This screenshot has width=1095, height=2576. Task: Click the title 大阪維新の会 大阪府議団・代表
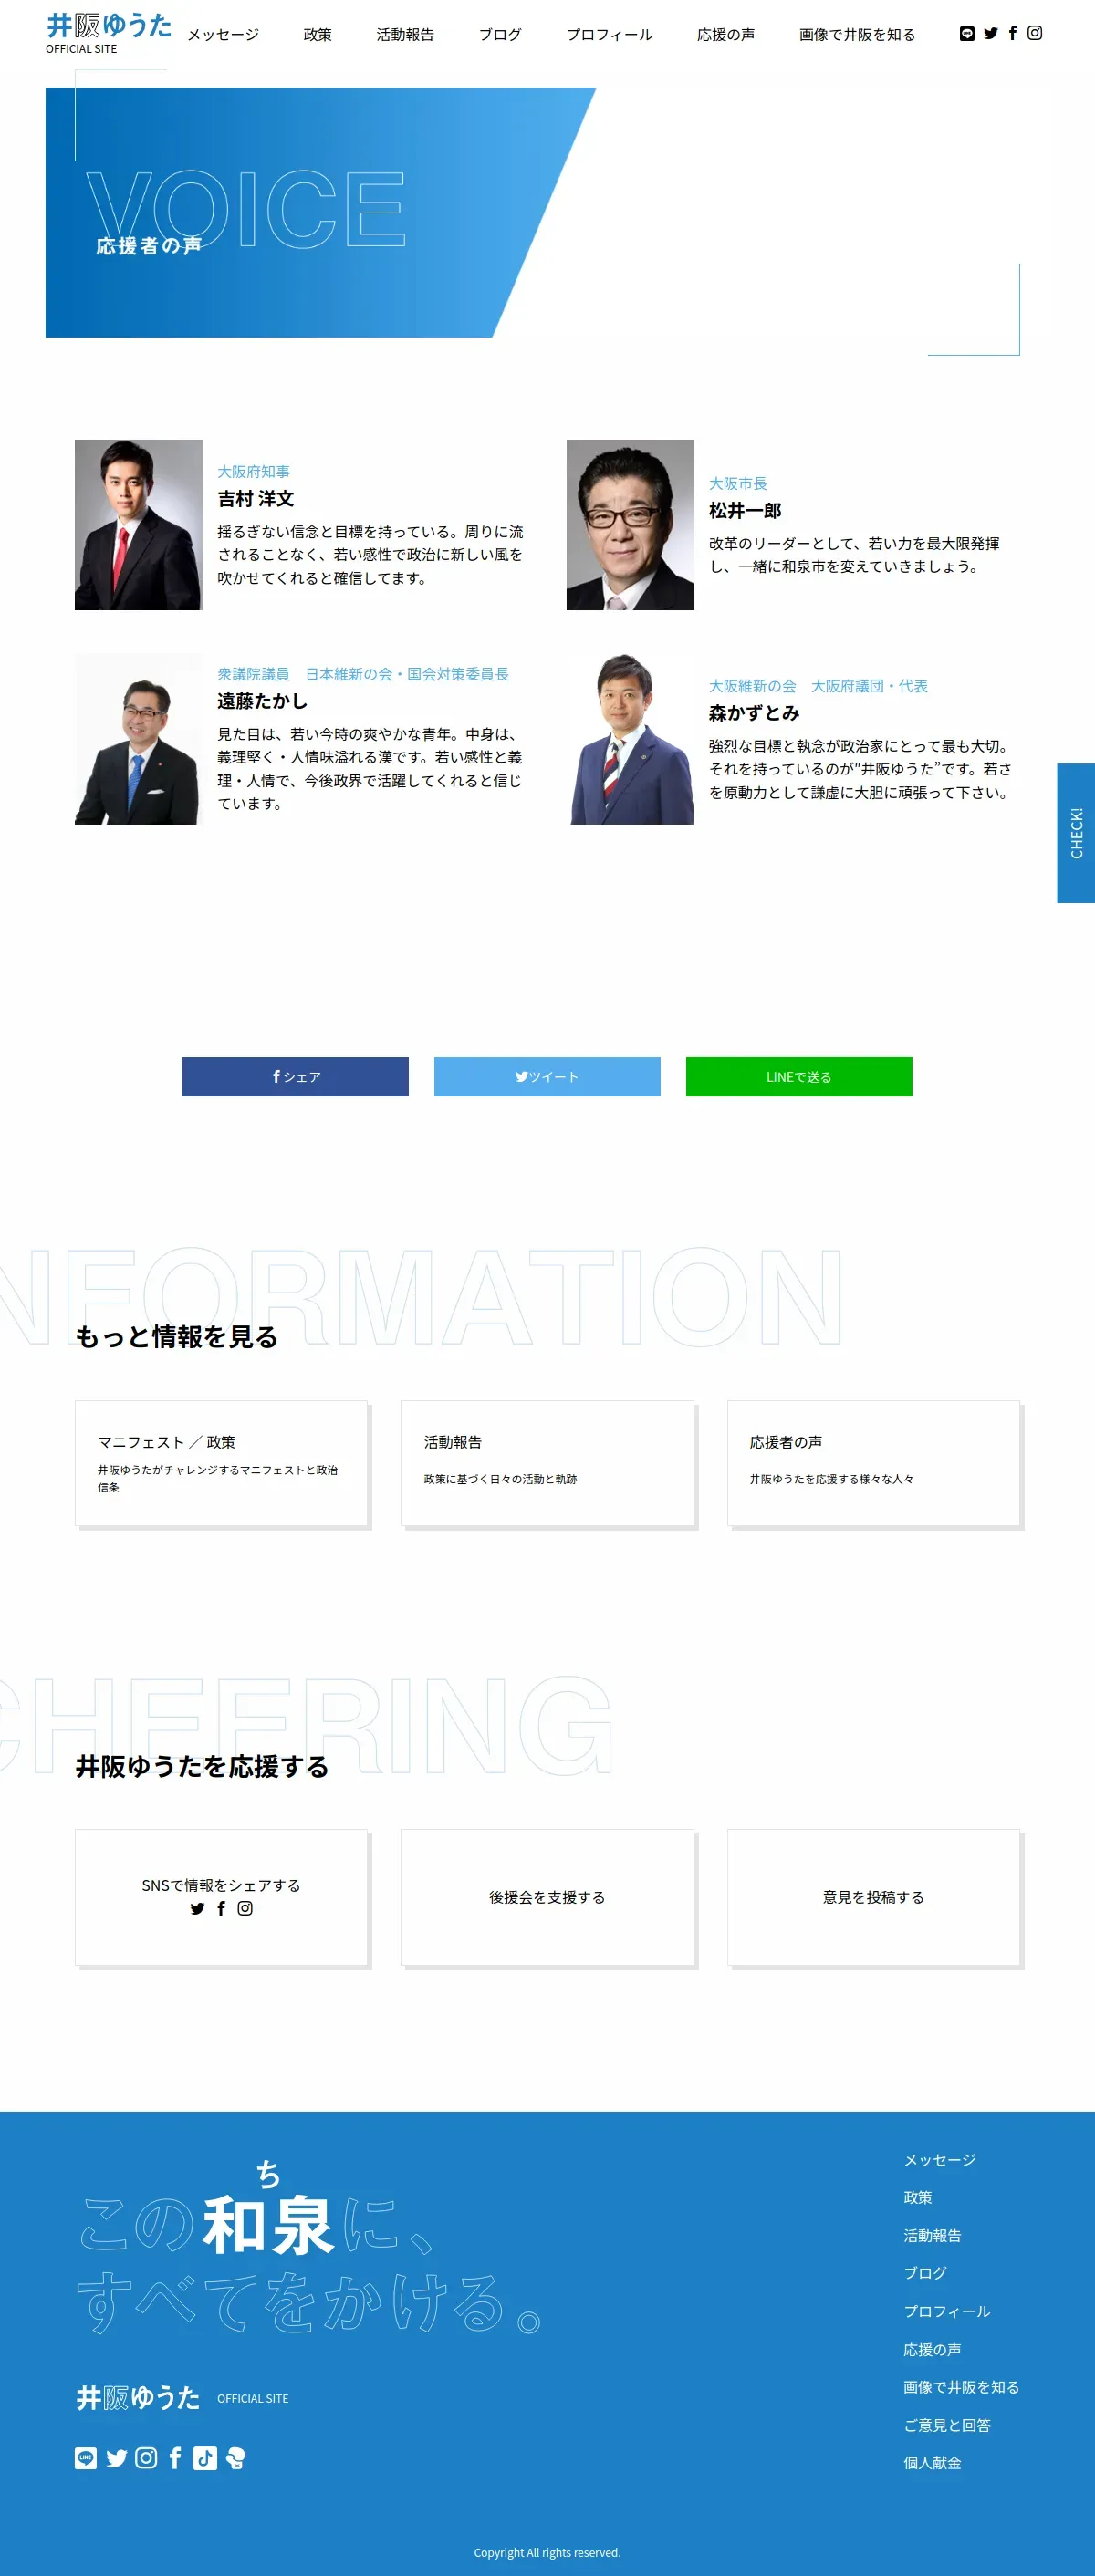tap(818, 686)
